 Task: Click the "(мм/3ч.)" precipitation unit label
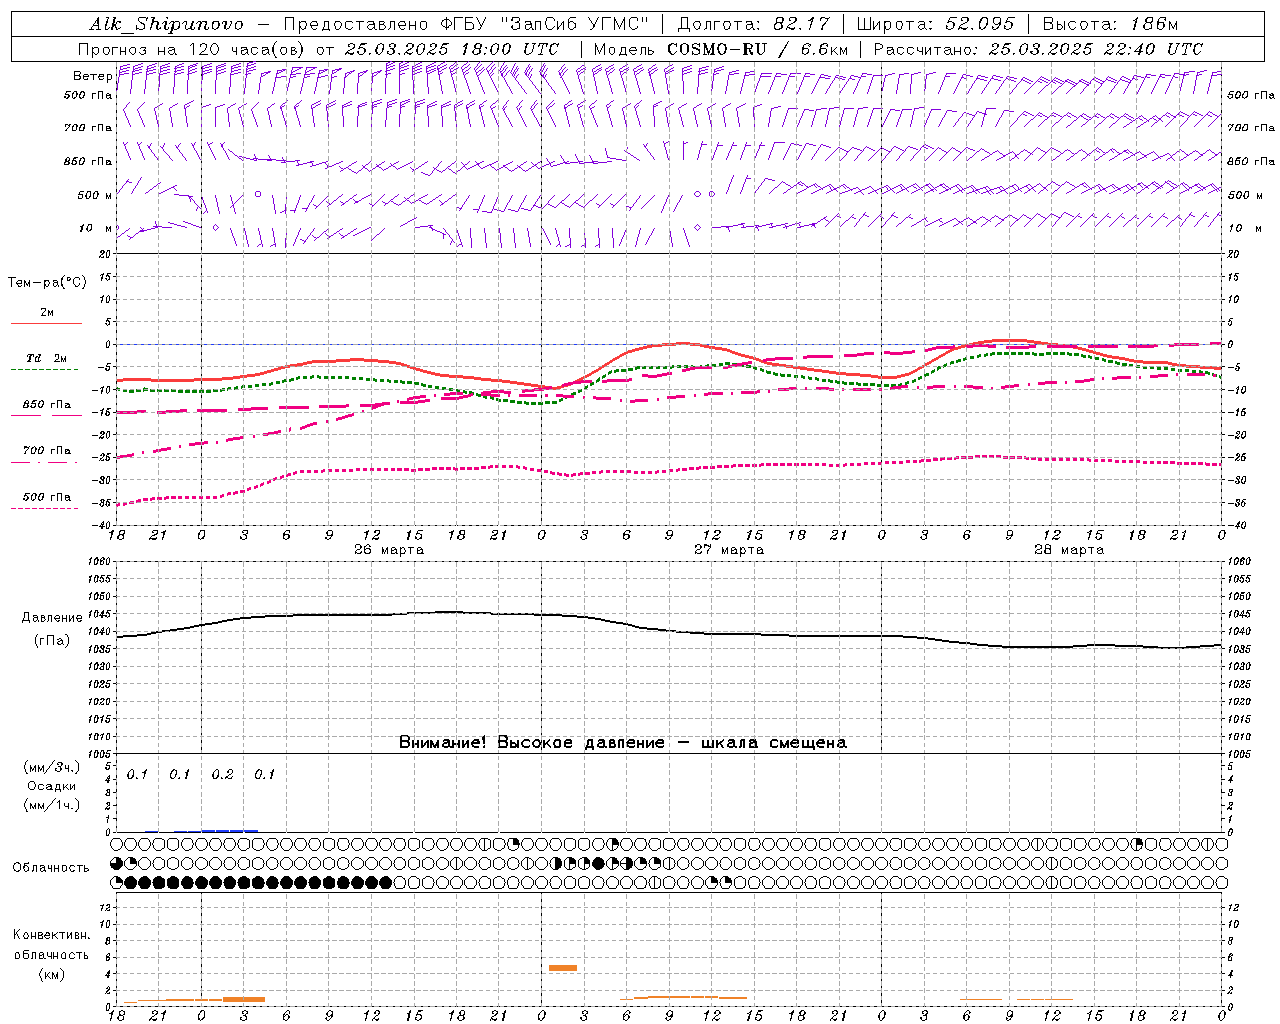coord(52,767)
